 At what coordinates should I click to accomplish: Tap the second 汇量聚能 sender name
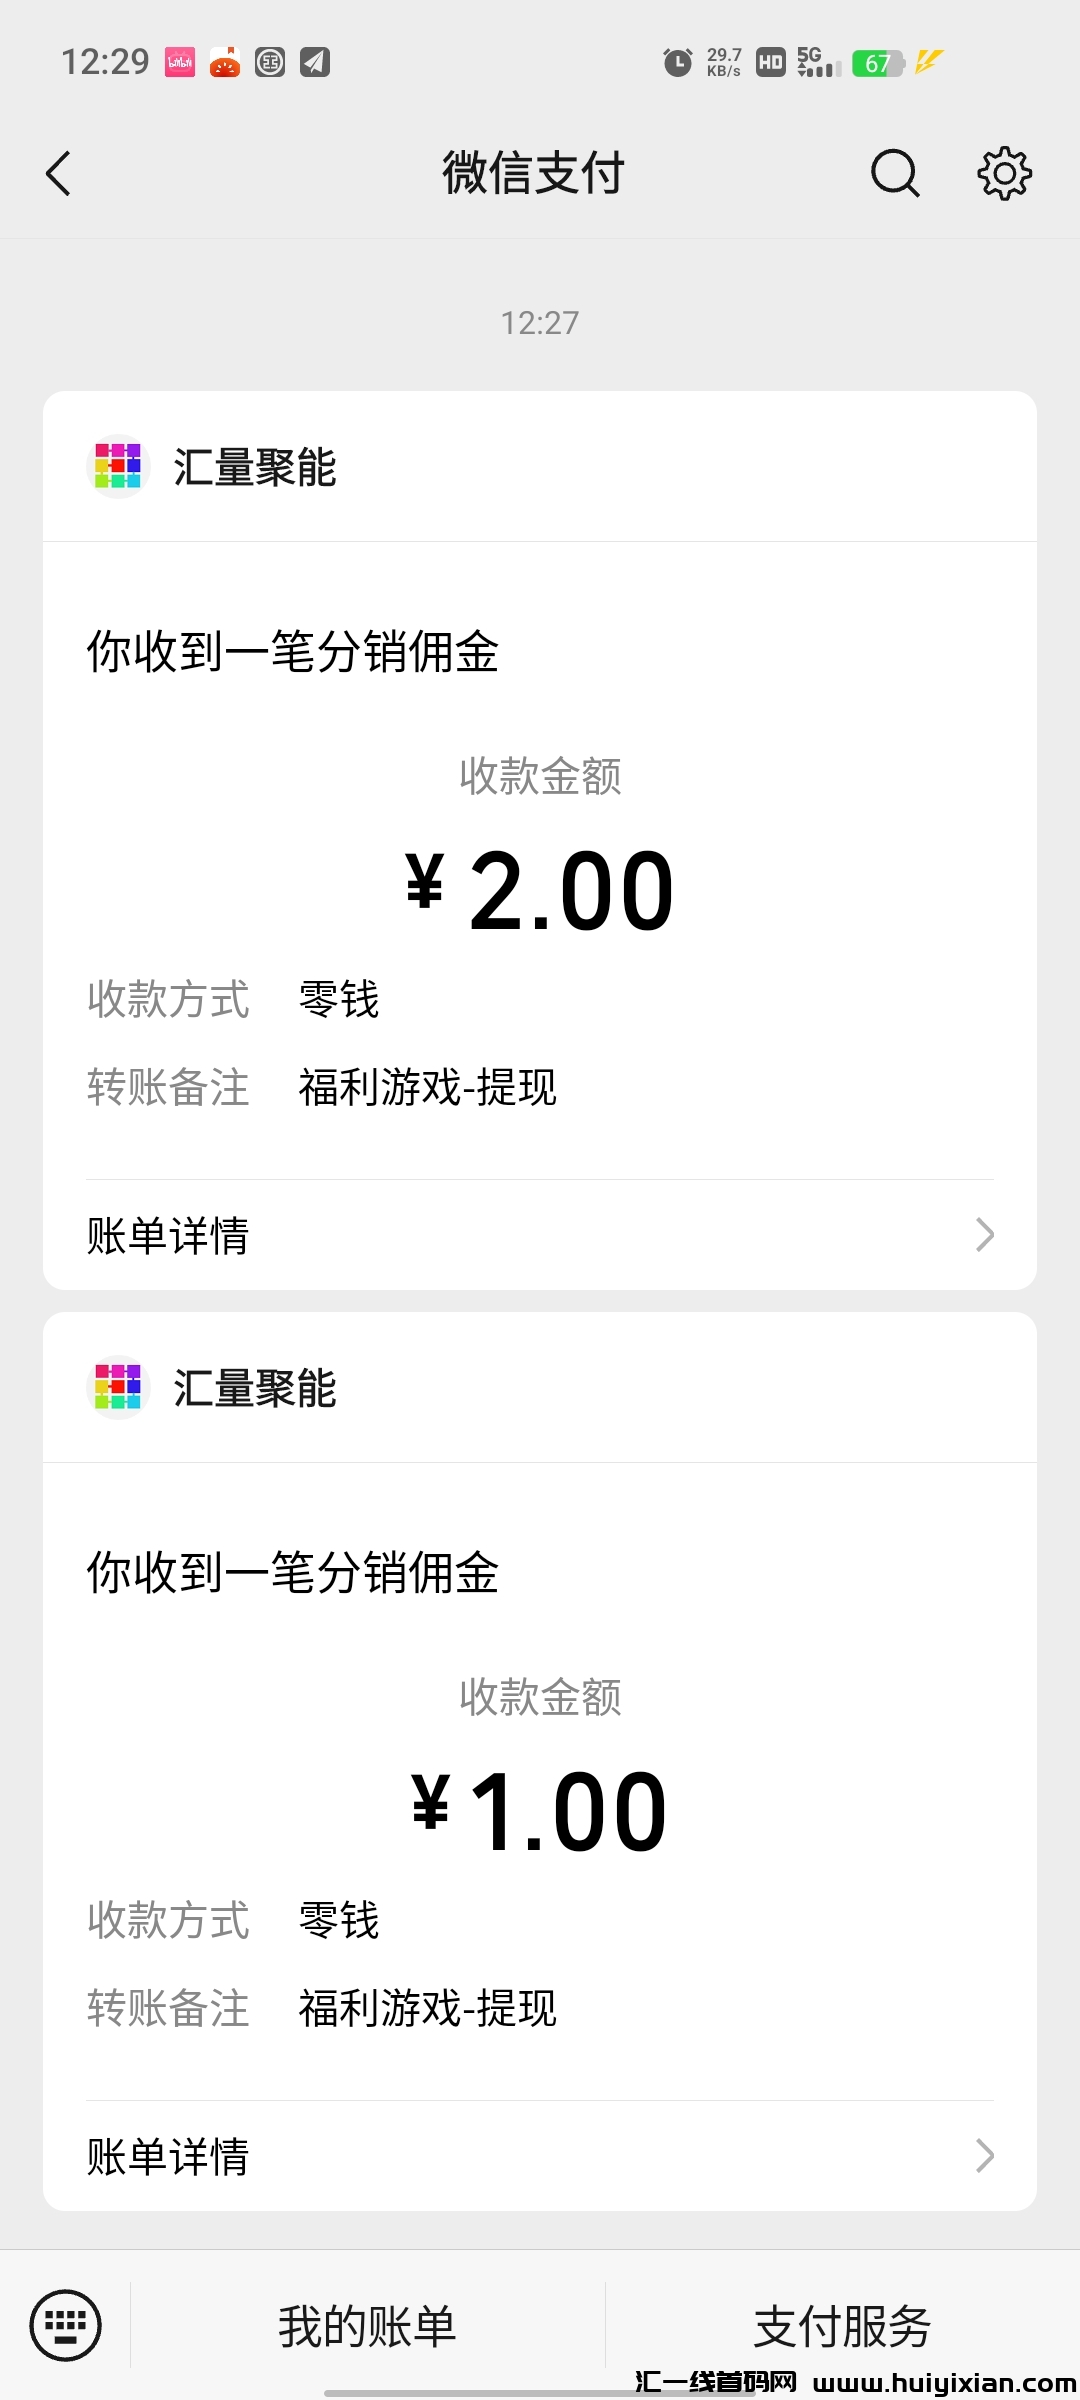coord(255,1388)
